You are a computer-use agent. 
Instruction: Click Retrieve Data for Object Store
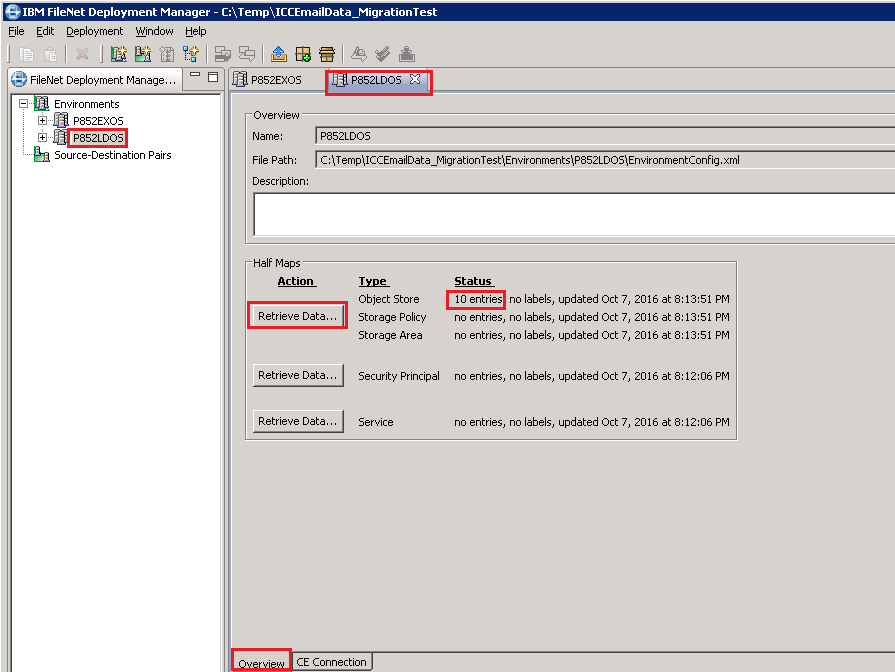pos(297,315)
